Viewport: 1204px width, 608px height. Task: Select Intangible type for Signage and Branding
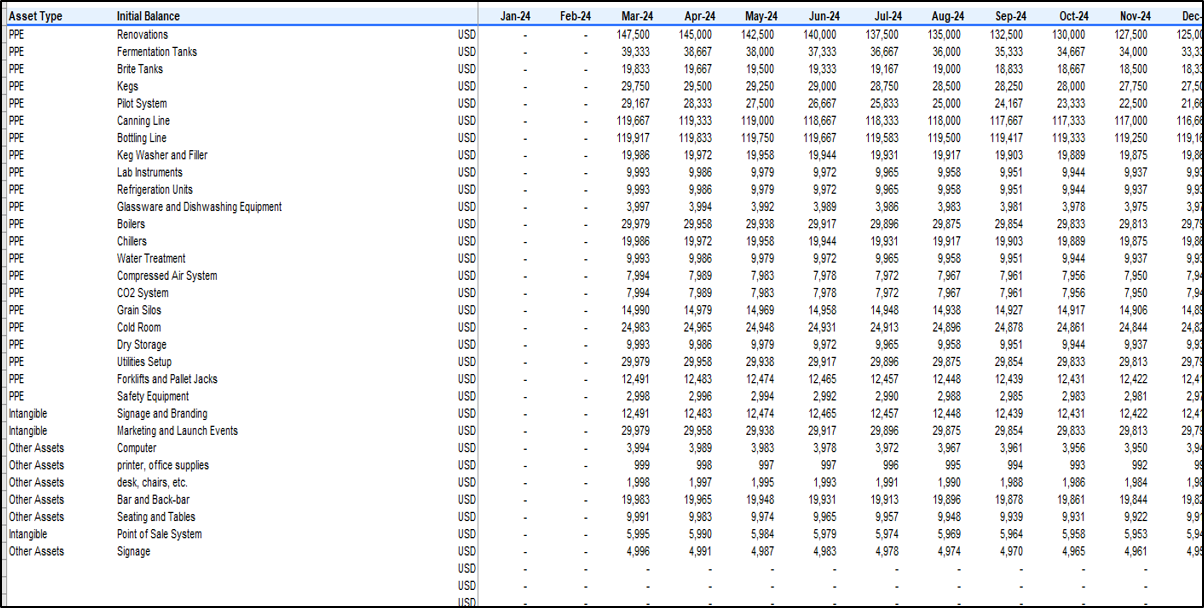pyautogui.click(x=28, y=414)
